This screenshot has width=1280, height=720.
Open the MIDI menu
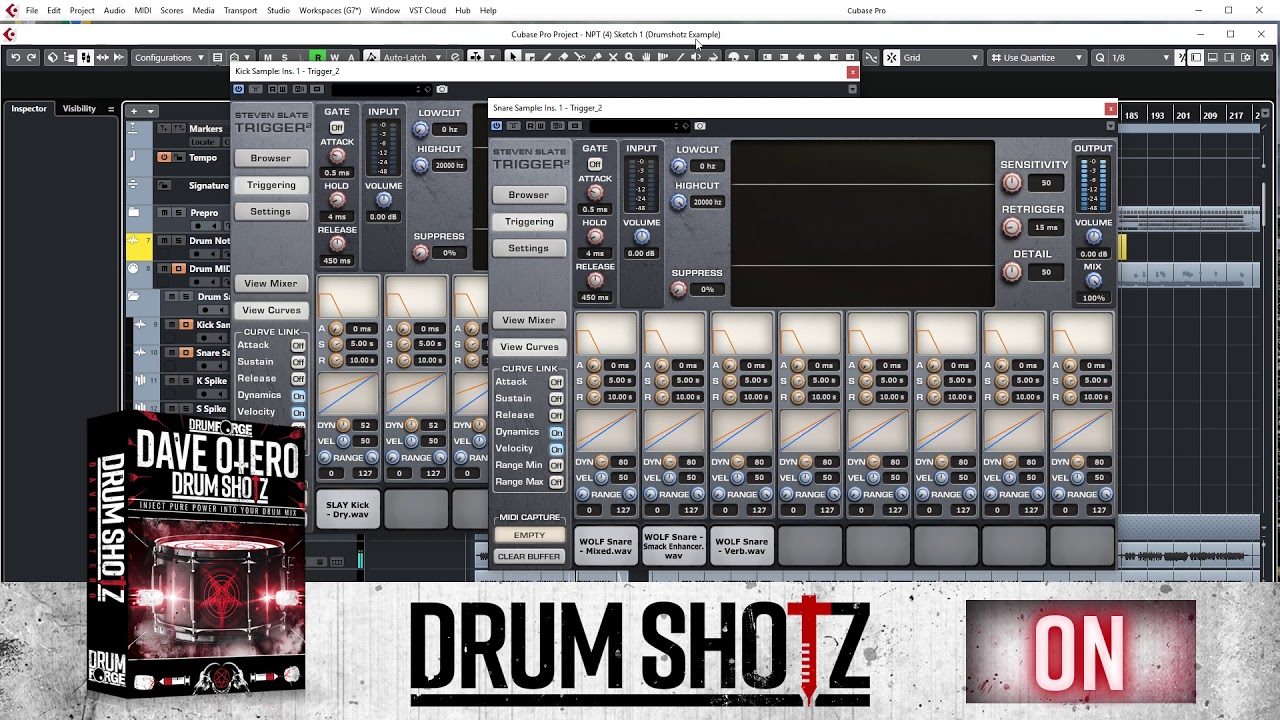coord(142,10)
